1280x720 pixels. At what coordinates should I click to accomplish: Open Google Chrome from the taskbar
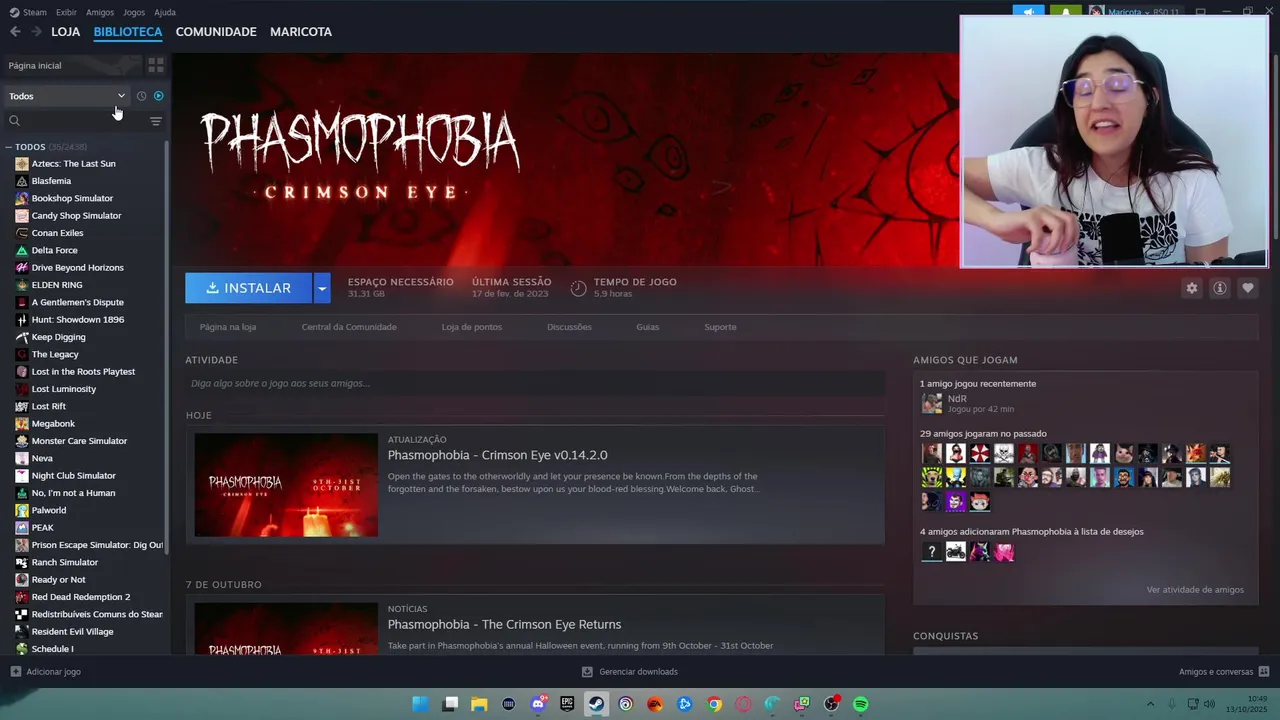click(x=714, y=704)
